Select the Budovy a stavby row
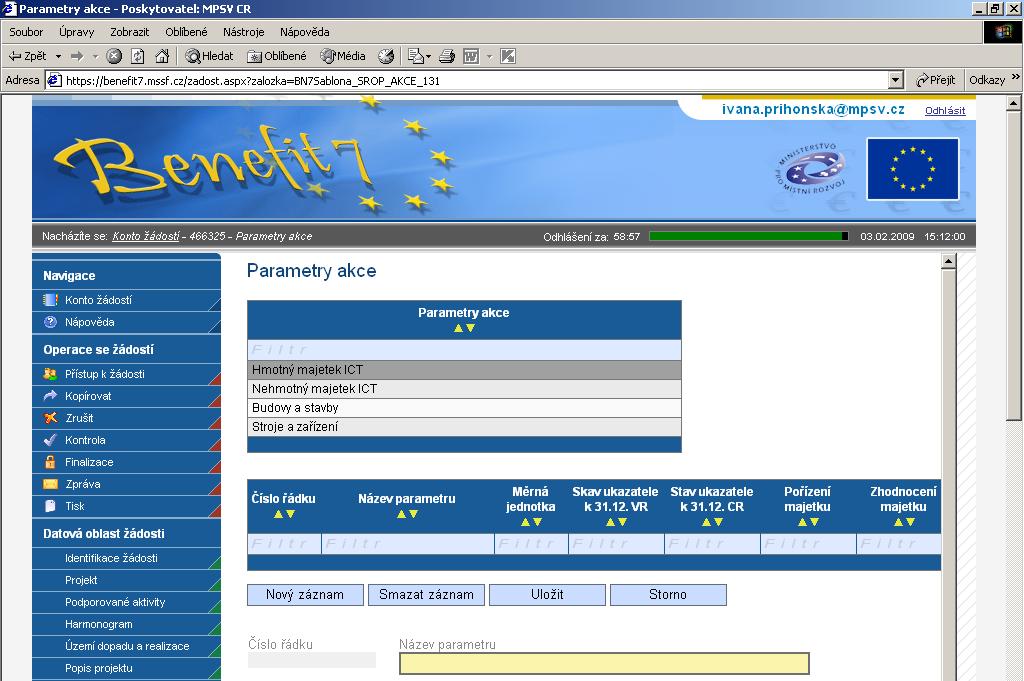Viewport: 1024px width, 681px height. coord(464,407)
